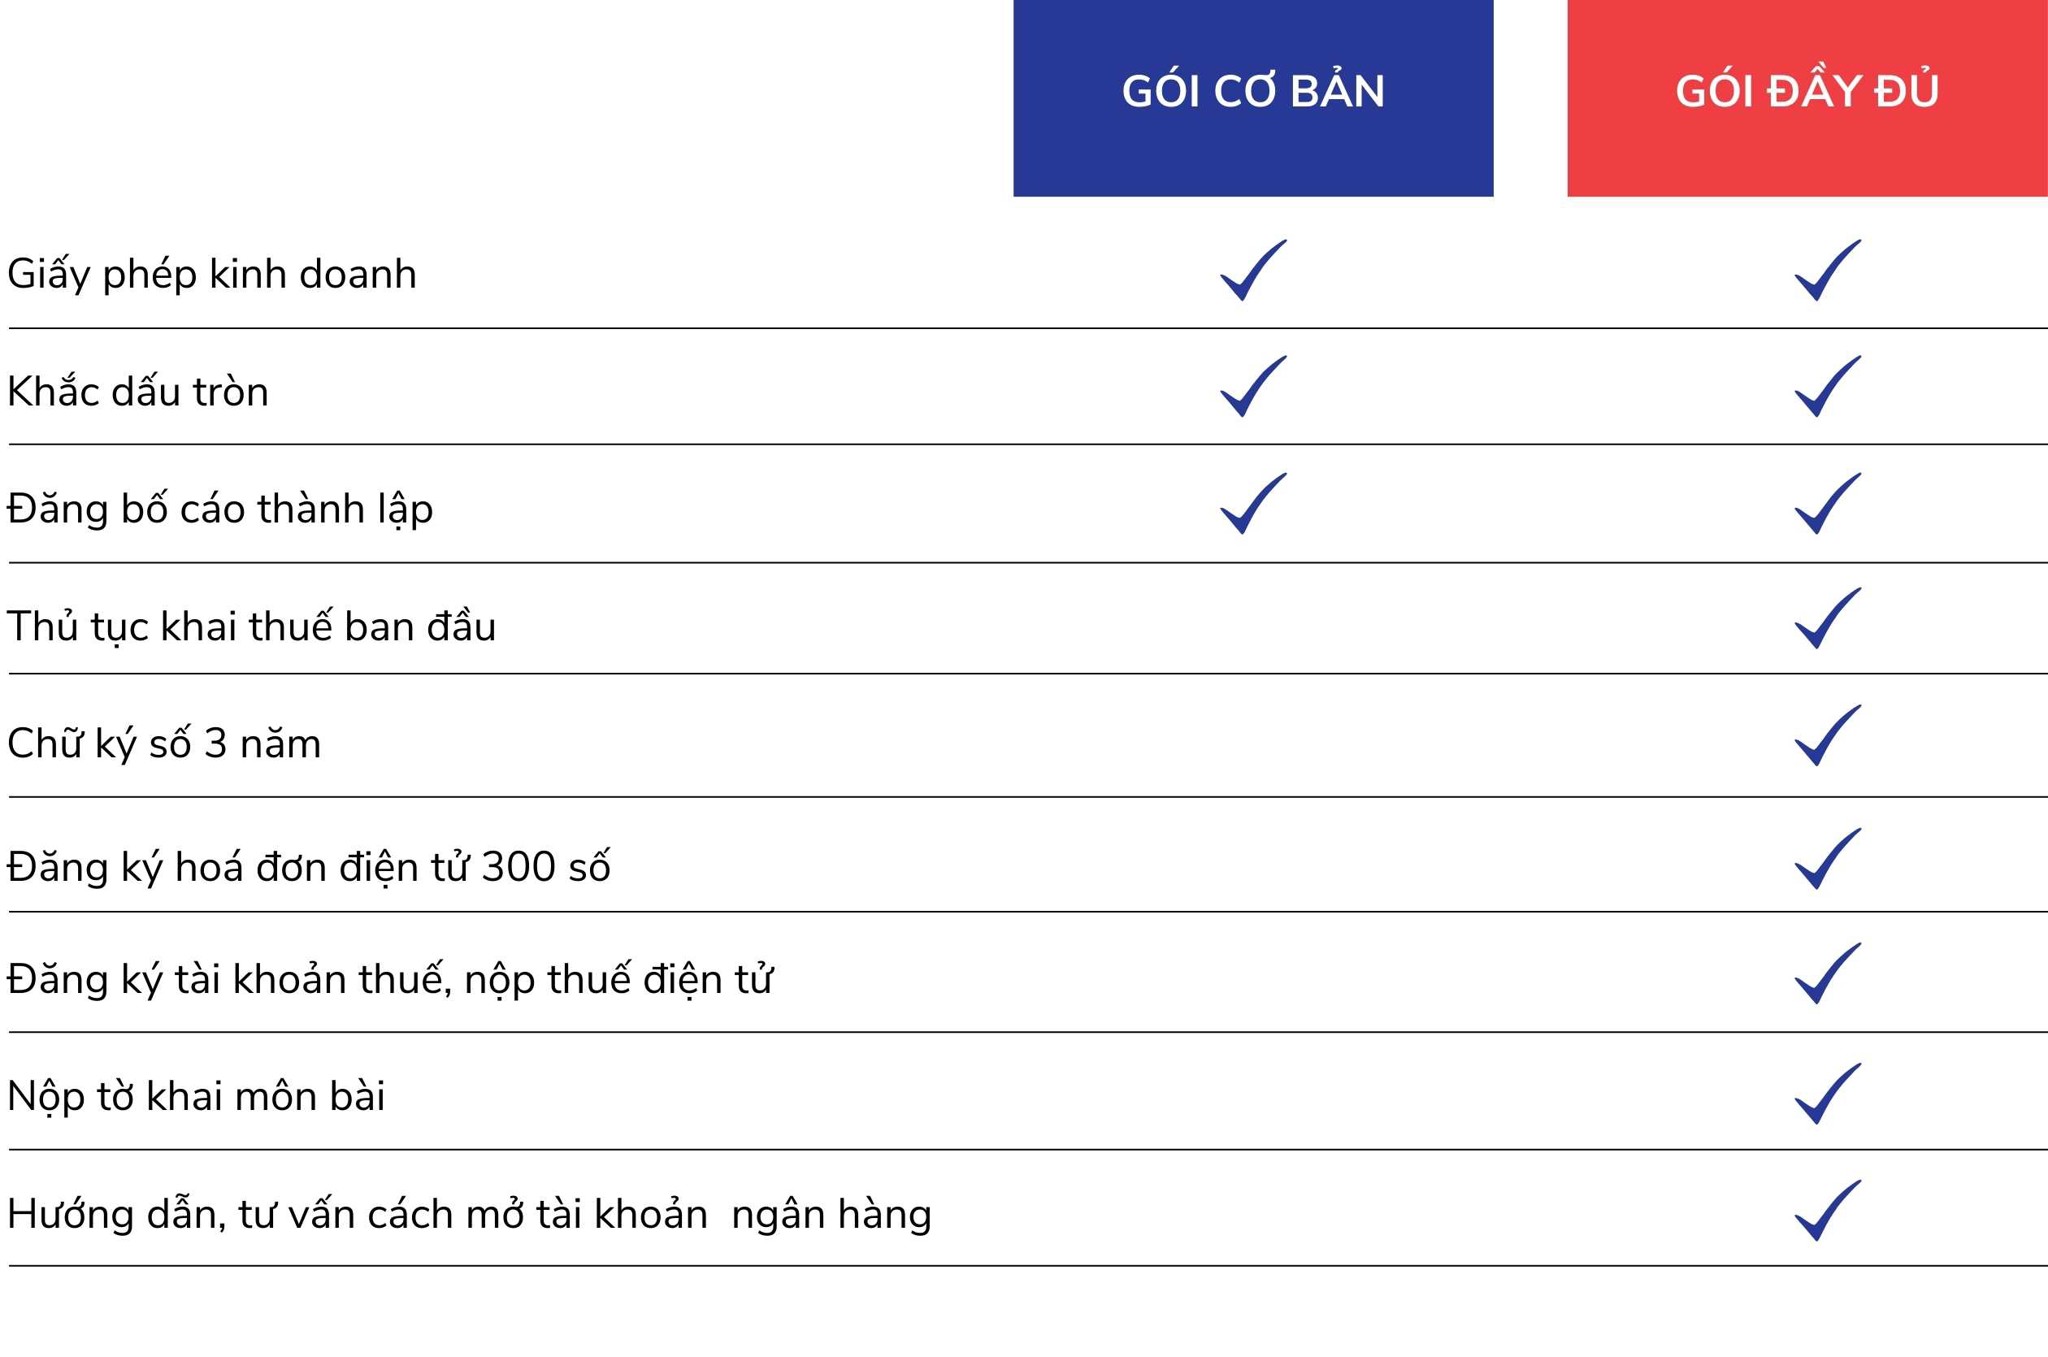This screenshot has width=2048, height=1357.
Task: Click basic package checkmark for Giấy phép kinh doanh
Action: coord(1252,271)
